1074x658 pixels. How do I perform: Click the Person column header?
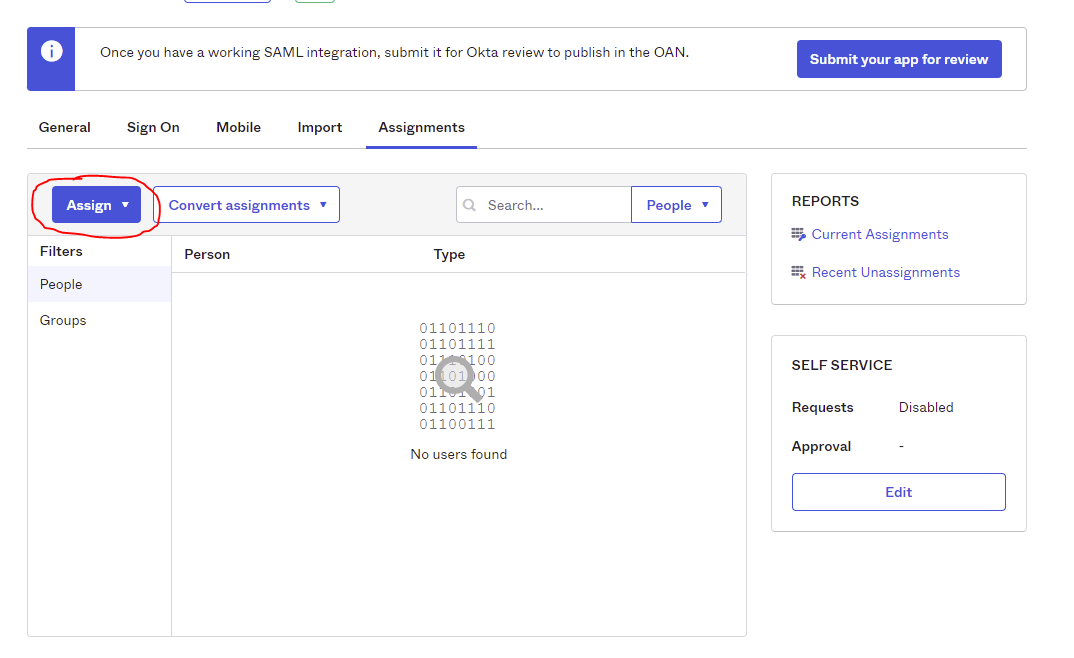[207, 255]
